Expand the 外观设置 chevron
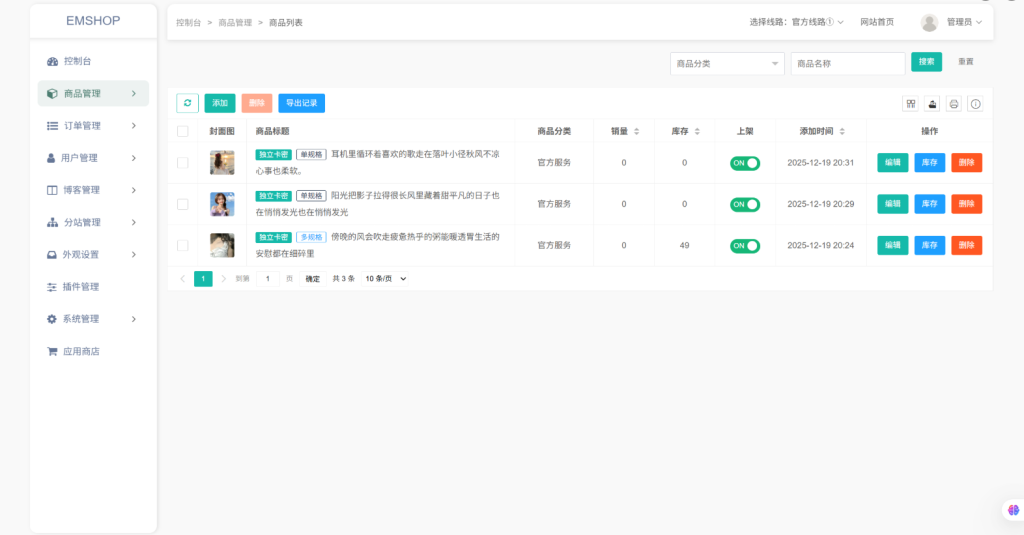 [134, 255]
